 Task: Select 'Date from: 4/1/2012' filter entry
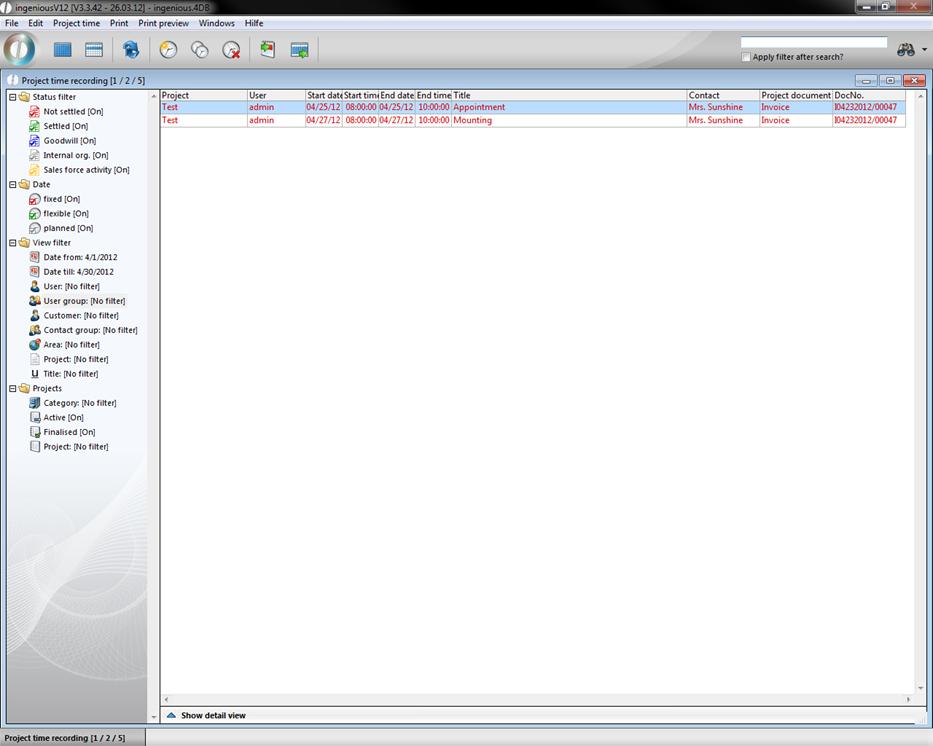point(79,257)
